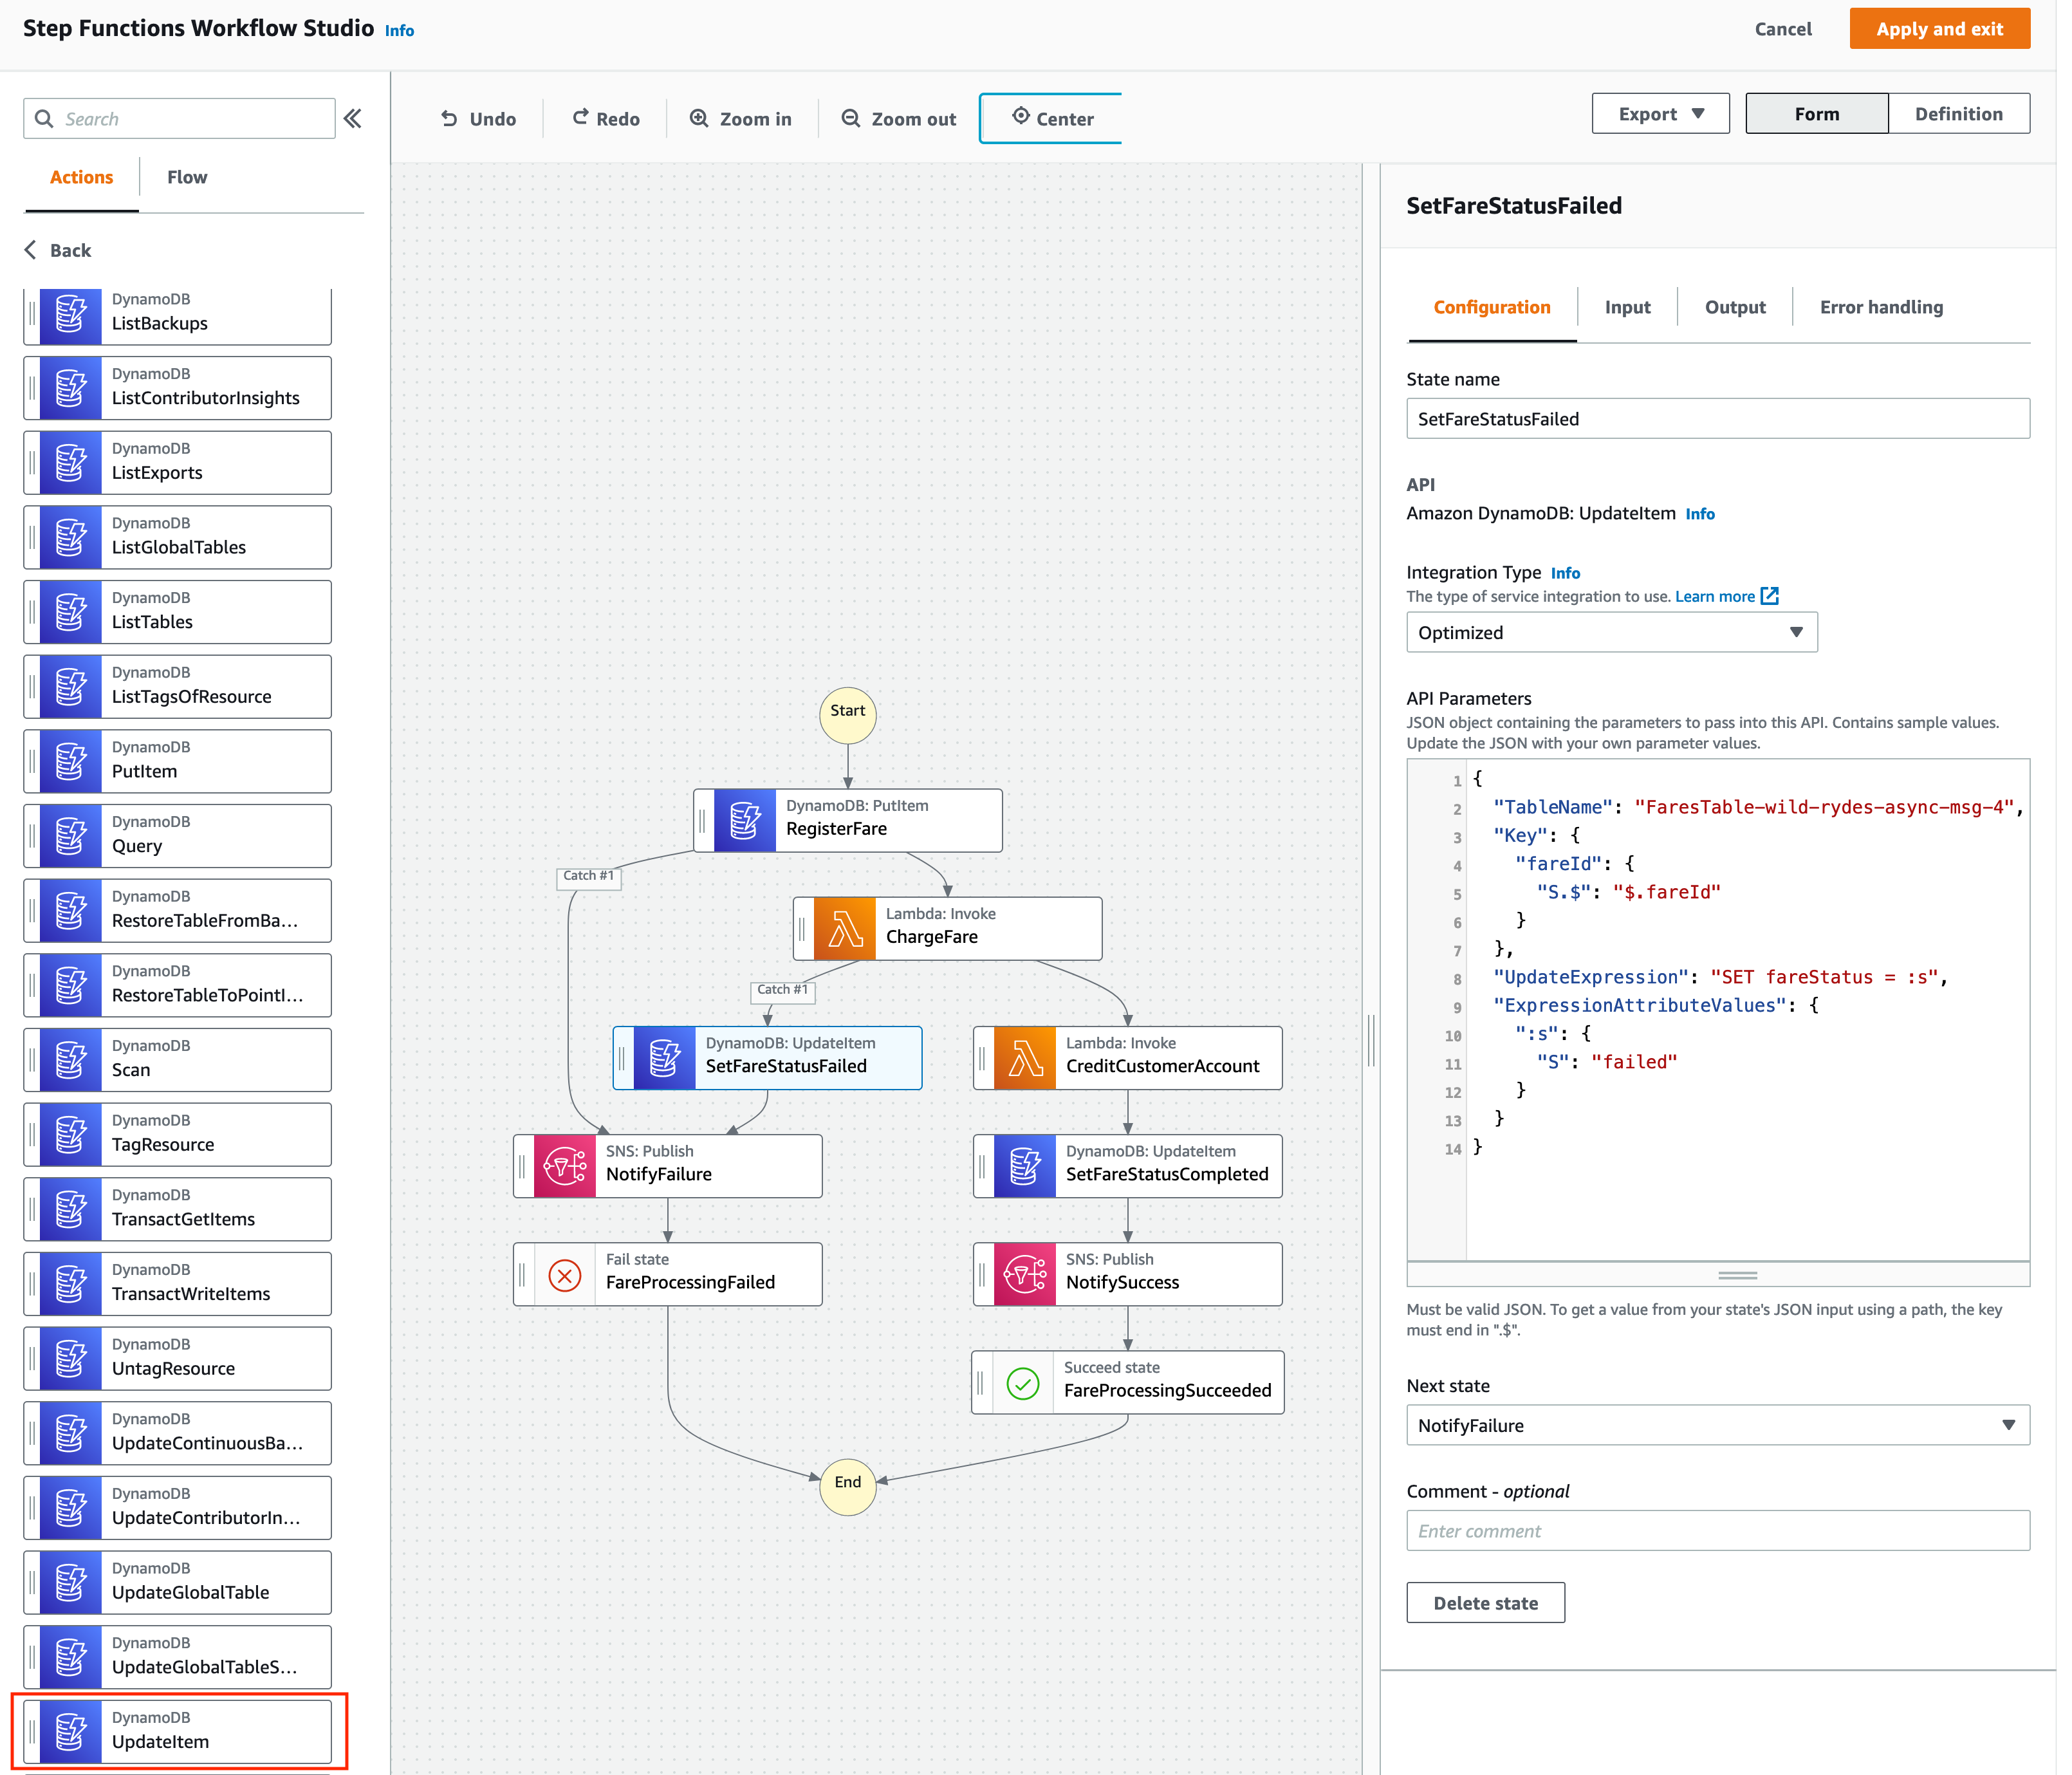Click the UntagResource action row
Screen dimensions: 2072x1775
pyautogui.click(x=178, y=1358)
